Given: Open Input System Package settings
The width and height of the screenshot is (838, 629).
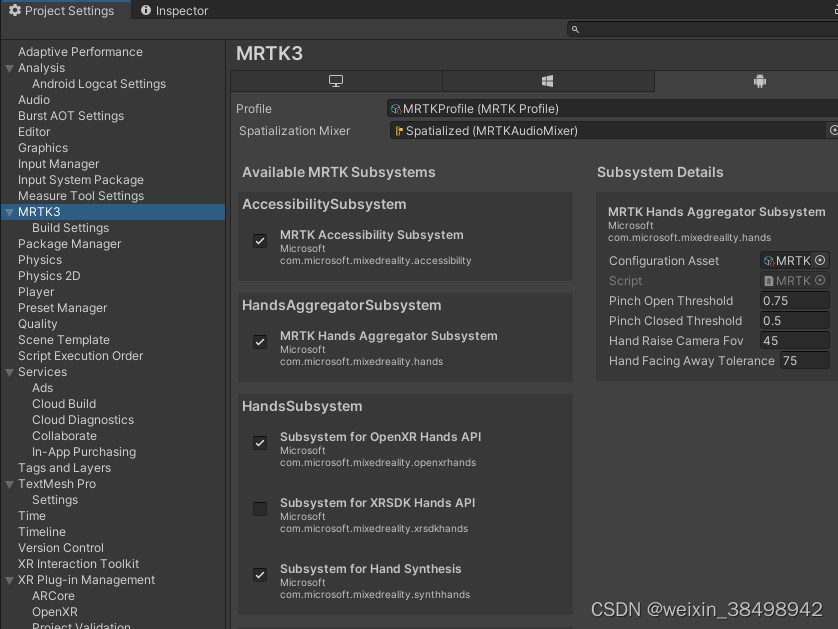Looking at the screenshot, I should click(x=81, y=180).
